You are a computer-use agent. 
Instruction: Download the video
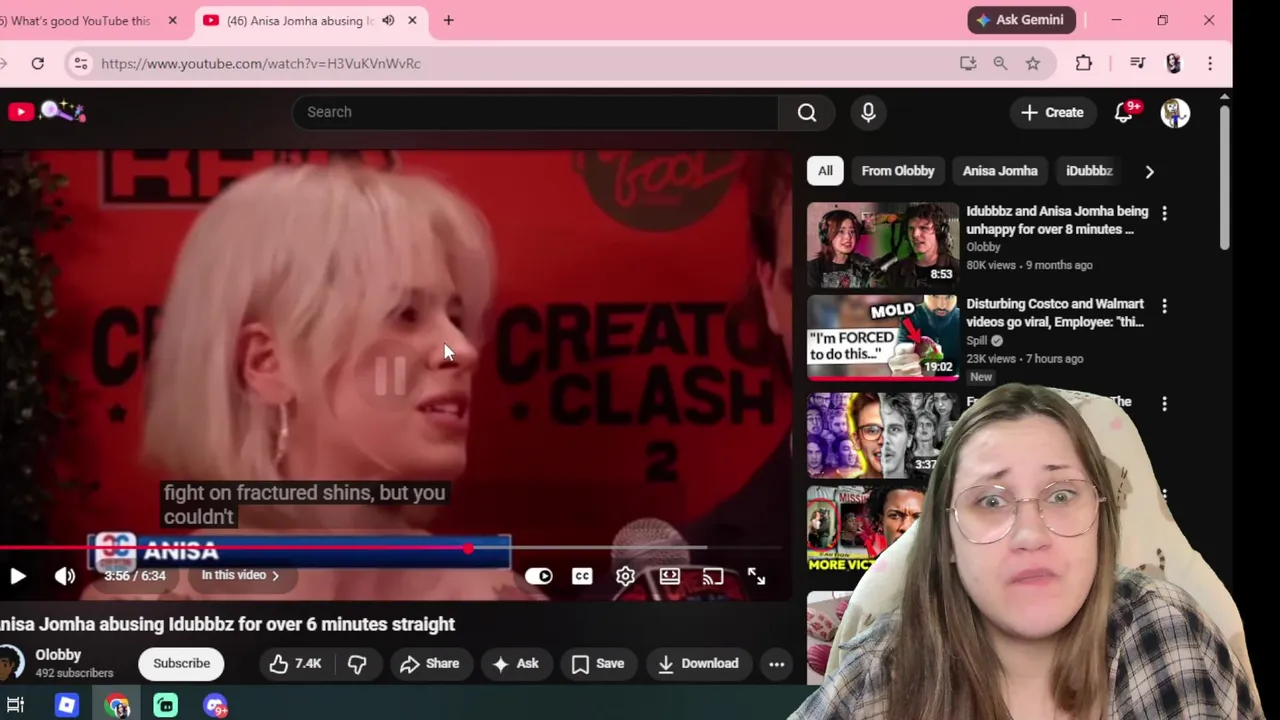coord(698,664)
